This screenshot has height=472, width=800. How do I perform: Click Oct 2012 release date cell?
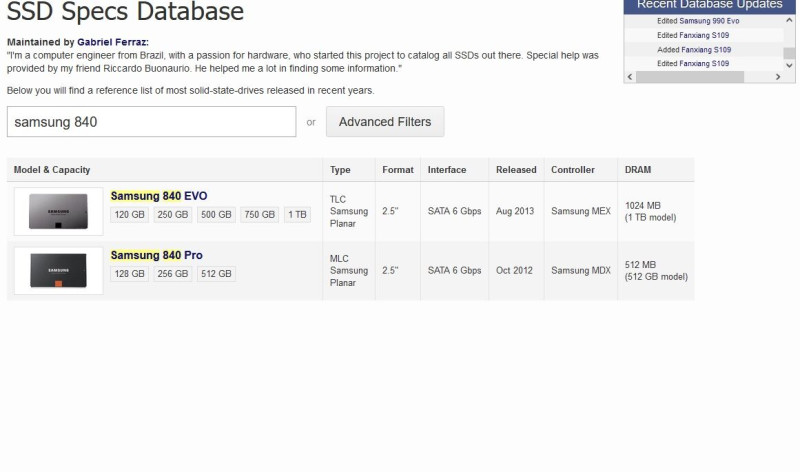tap(514, 270)
